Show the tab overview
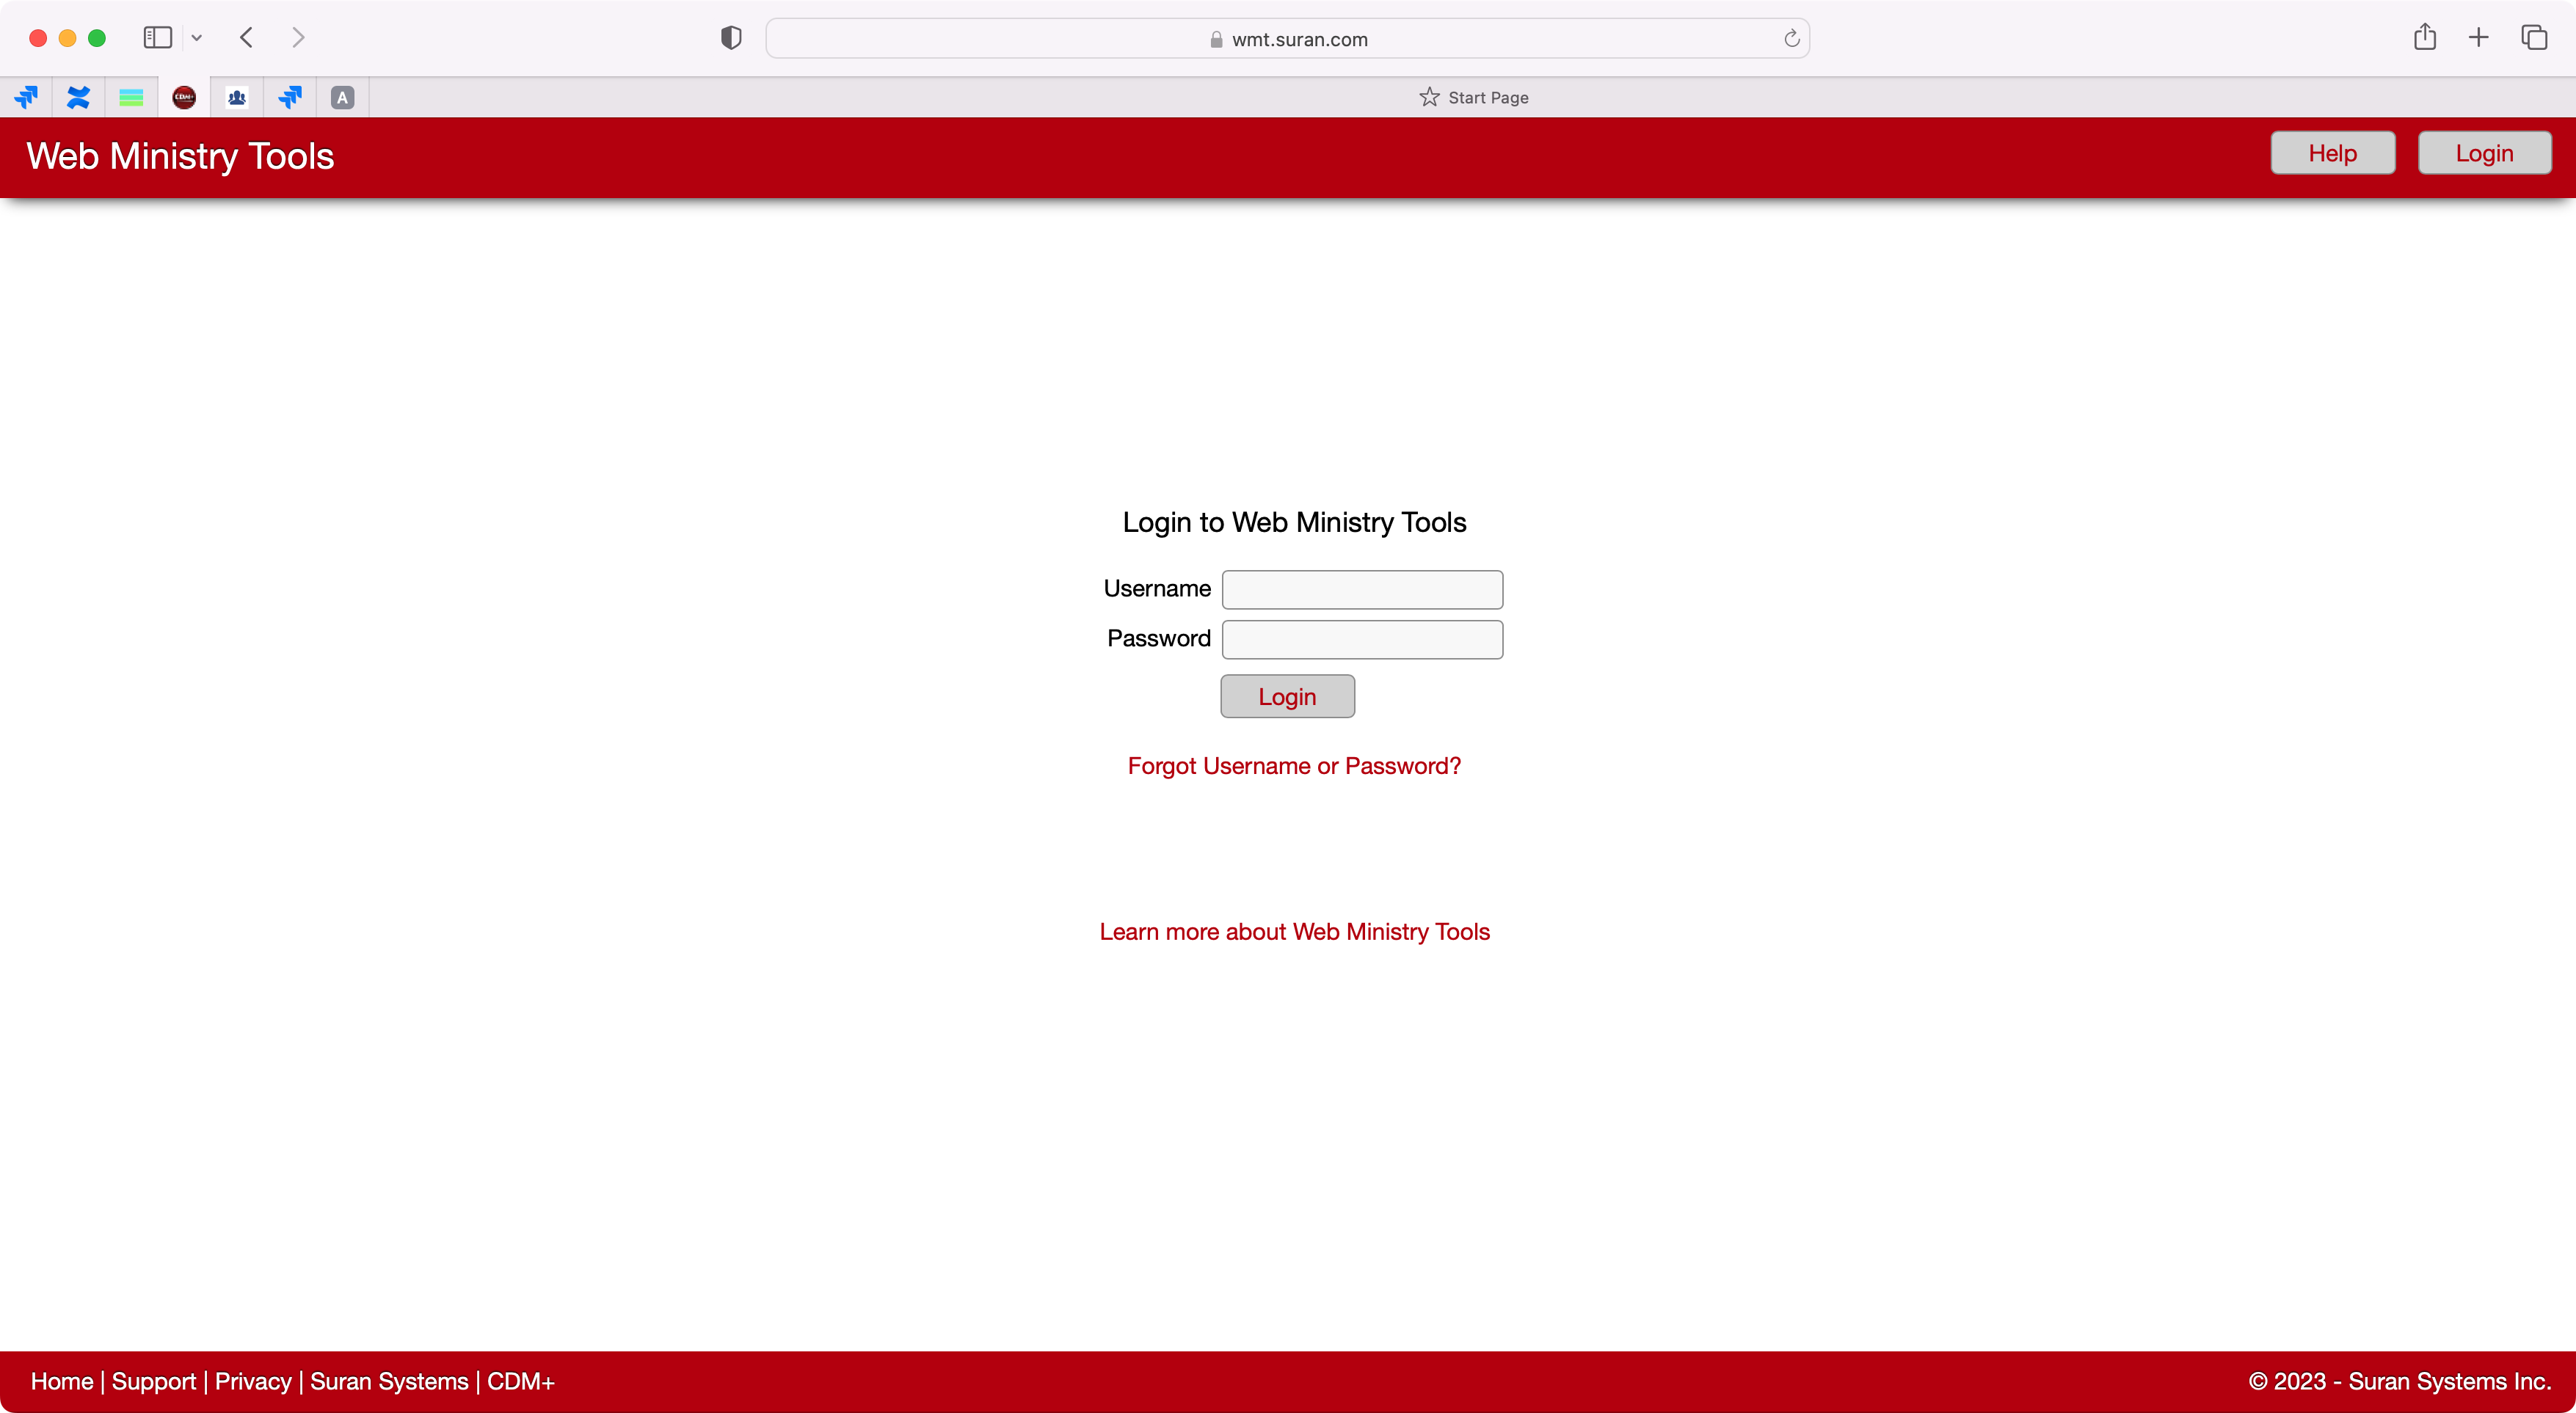Screen dimensions: 2576x1413 point(2533,38)
